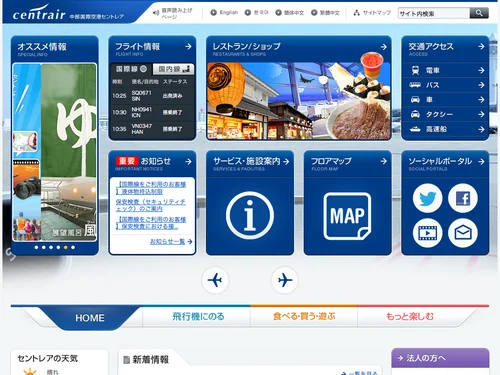Click the オススメ情報 heading
The width and height of the screenshot is (500, 375).
click(42, 46)
